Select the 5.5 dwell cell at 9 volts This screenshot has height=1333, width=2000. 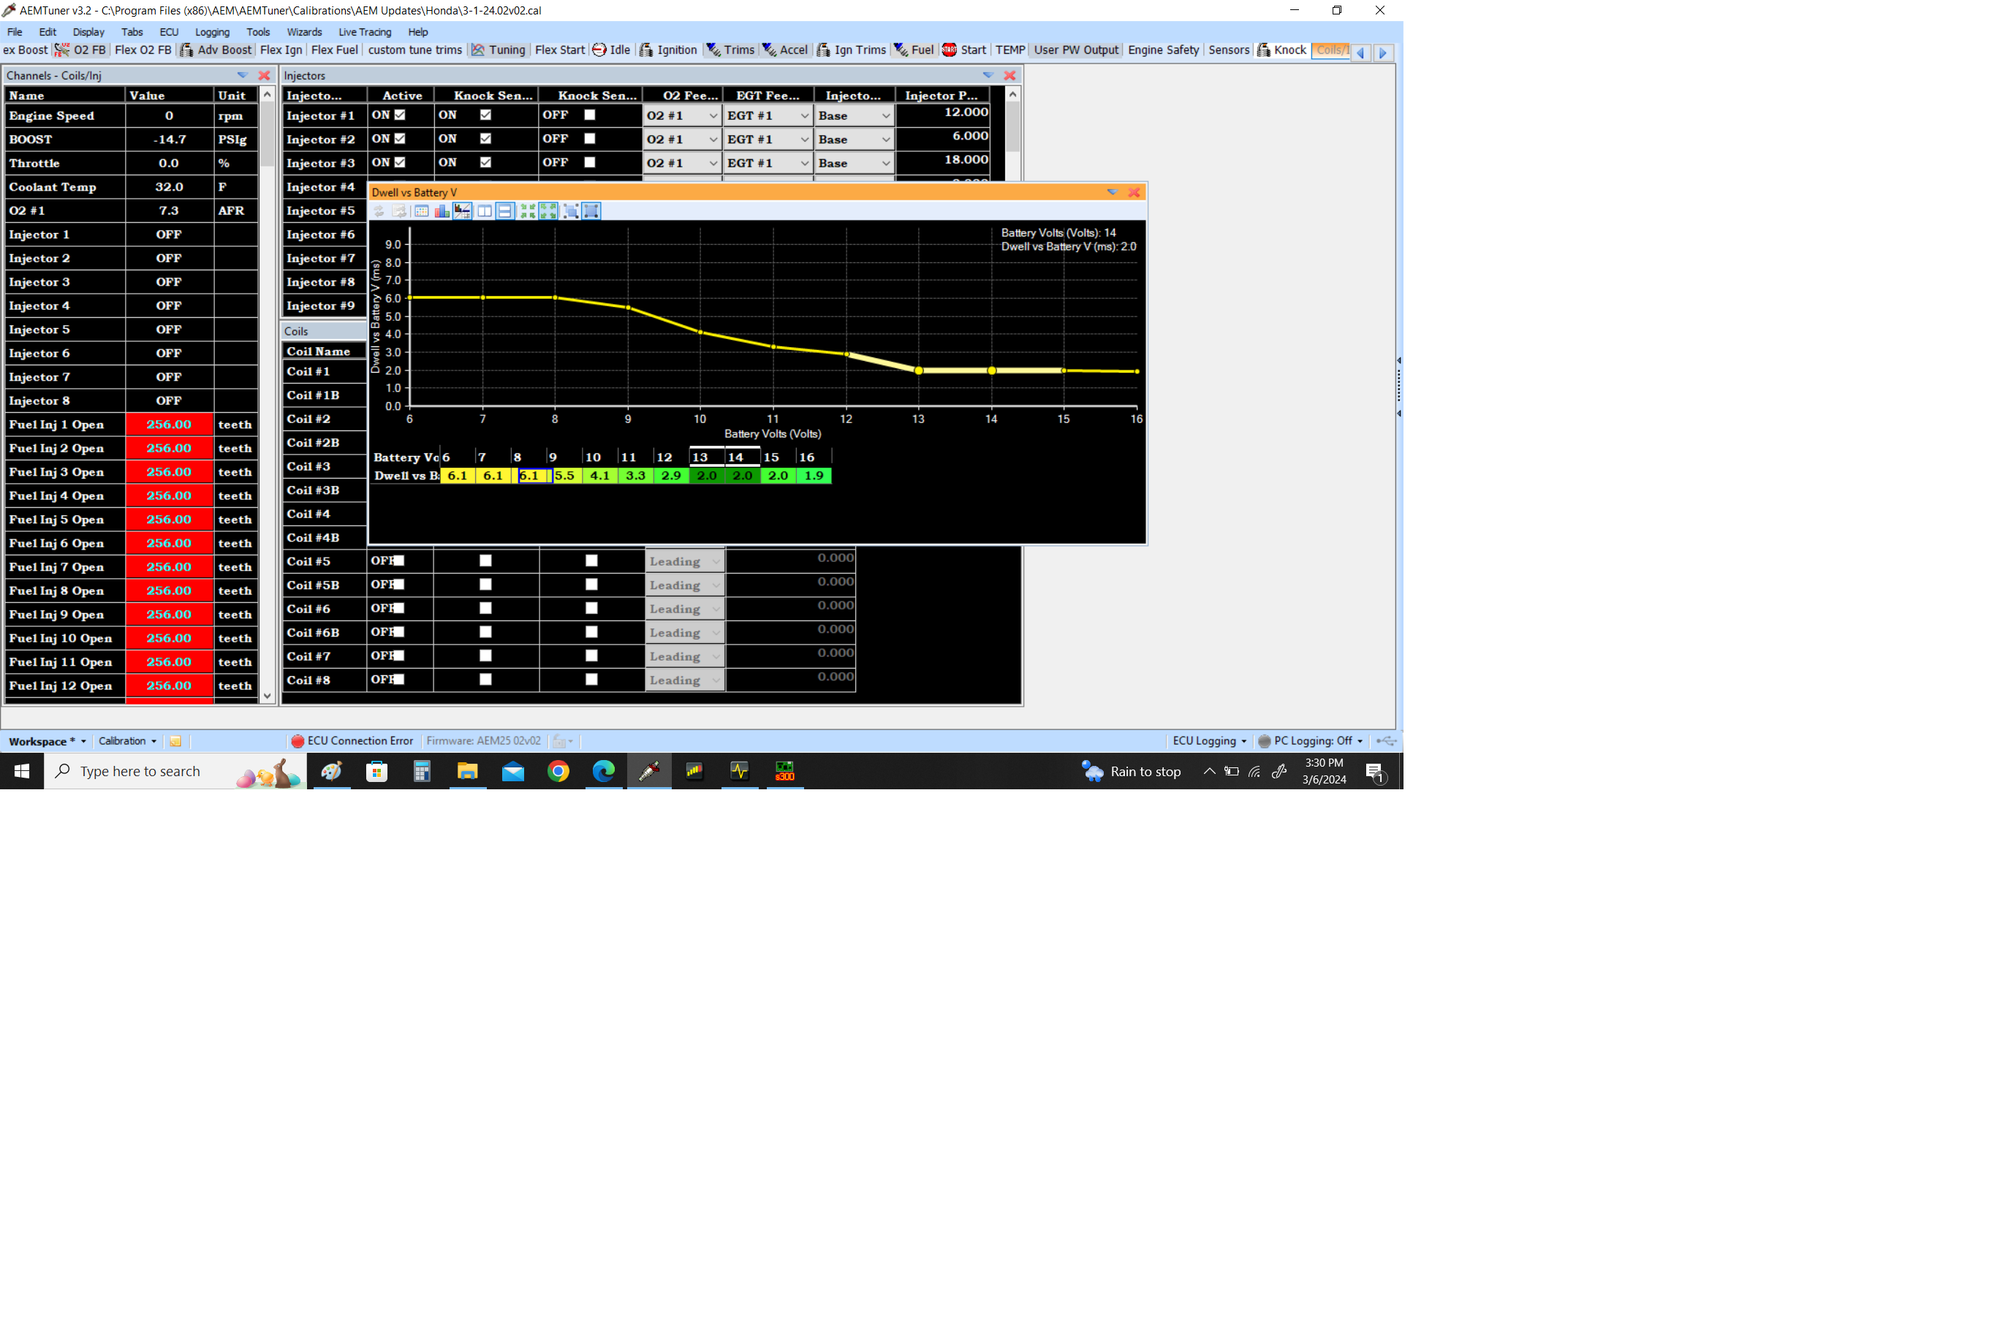564,476
